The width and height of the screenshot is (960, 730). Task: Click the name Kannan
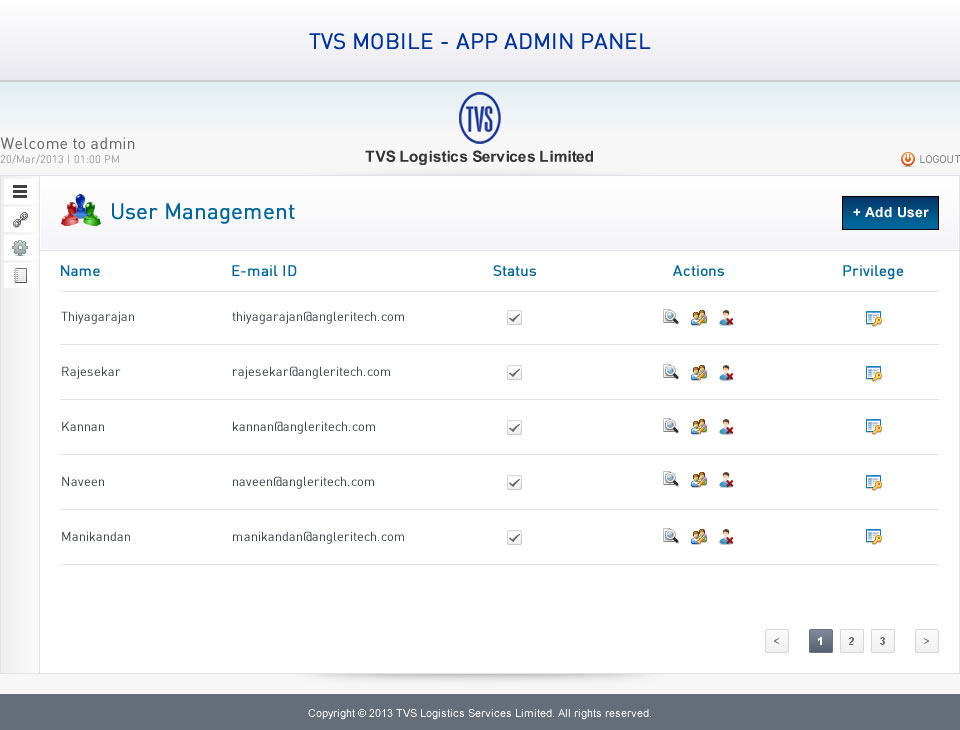pos(83,427)
